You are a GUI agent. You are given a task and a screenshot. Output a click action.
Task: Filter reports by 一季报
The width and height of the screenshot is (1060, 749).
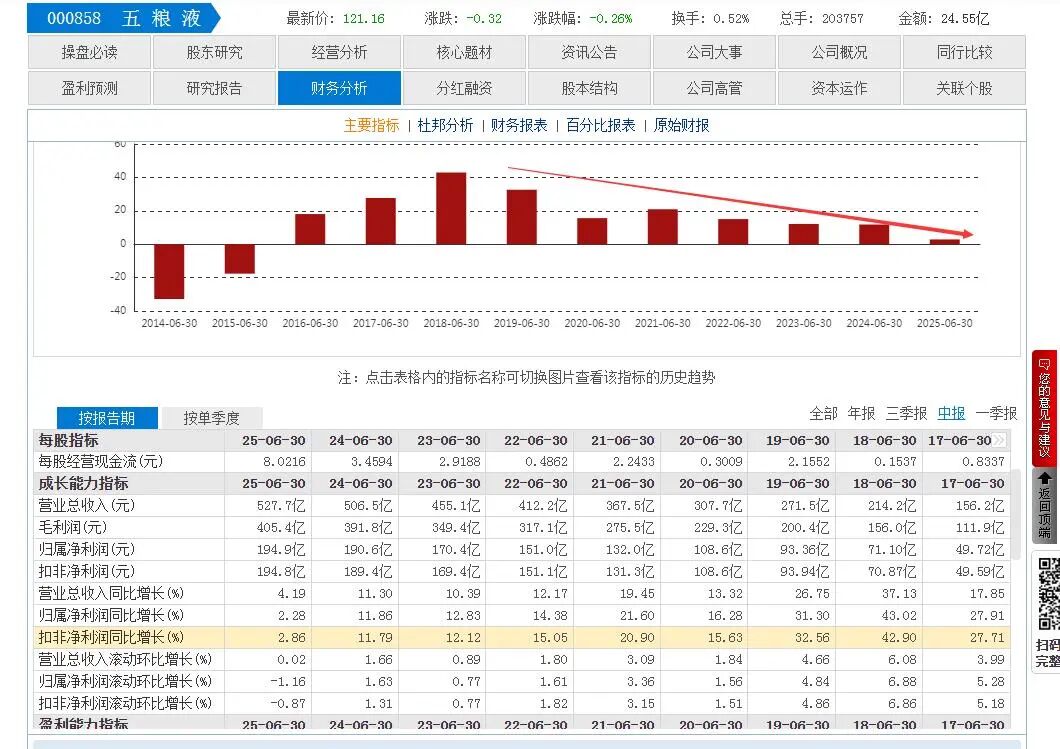(x=996, y=413)
